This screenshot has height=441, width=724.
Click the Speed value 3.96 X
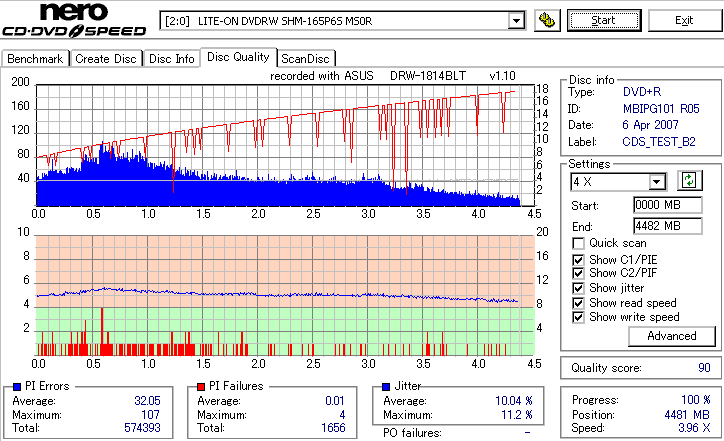pos(694,428)
